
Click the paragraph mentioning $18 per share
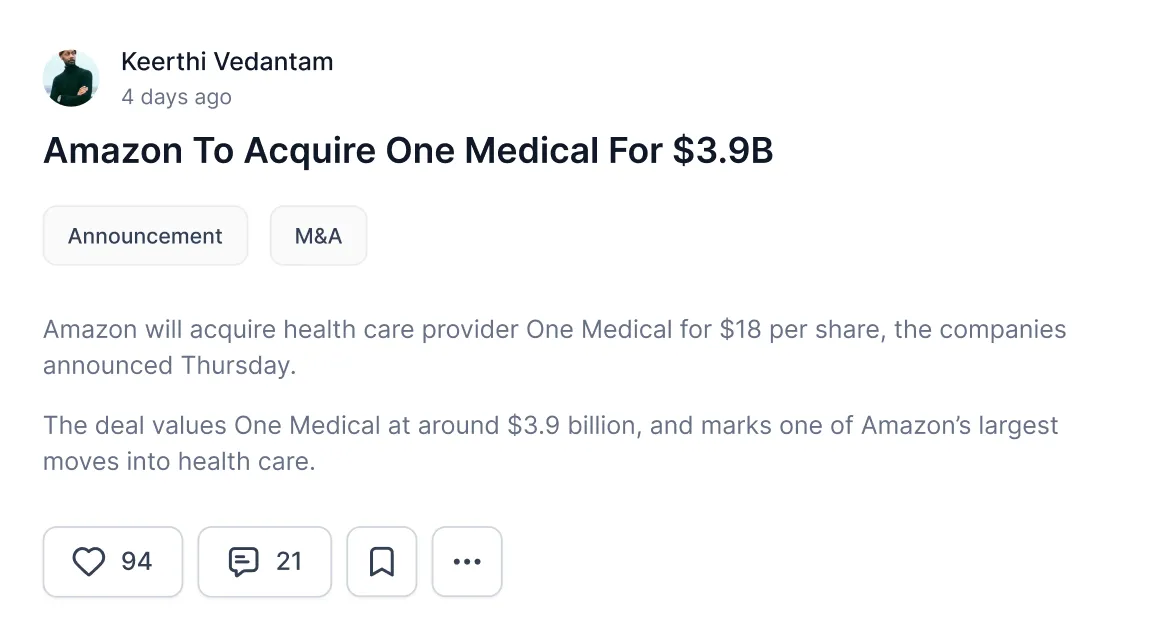(554, 347)
